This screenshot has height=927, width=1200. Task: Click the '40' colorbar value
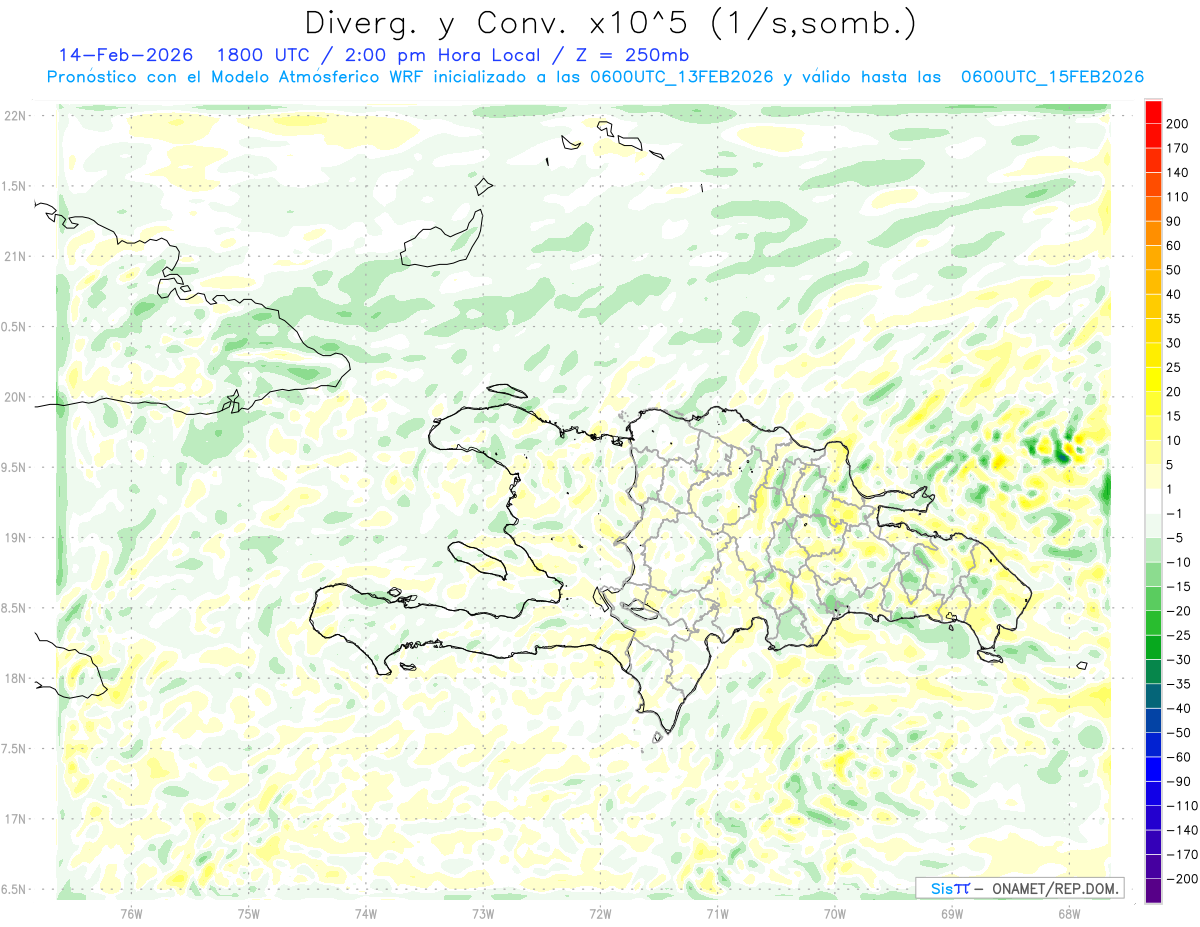point(1173,295)
